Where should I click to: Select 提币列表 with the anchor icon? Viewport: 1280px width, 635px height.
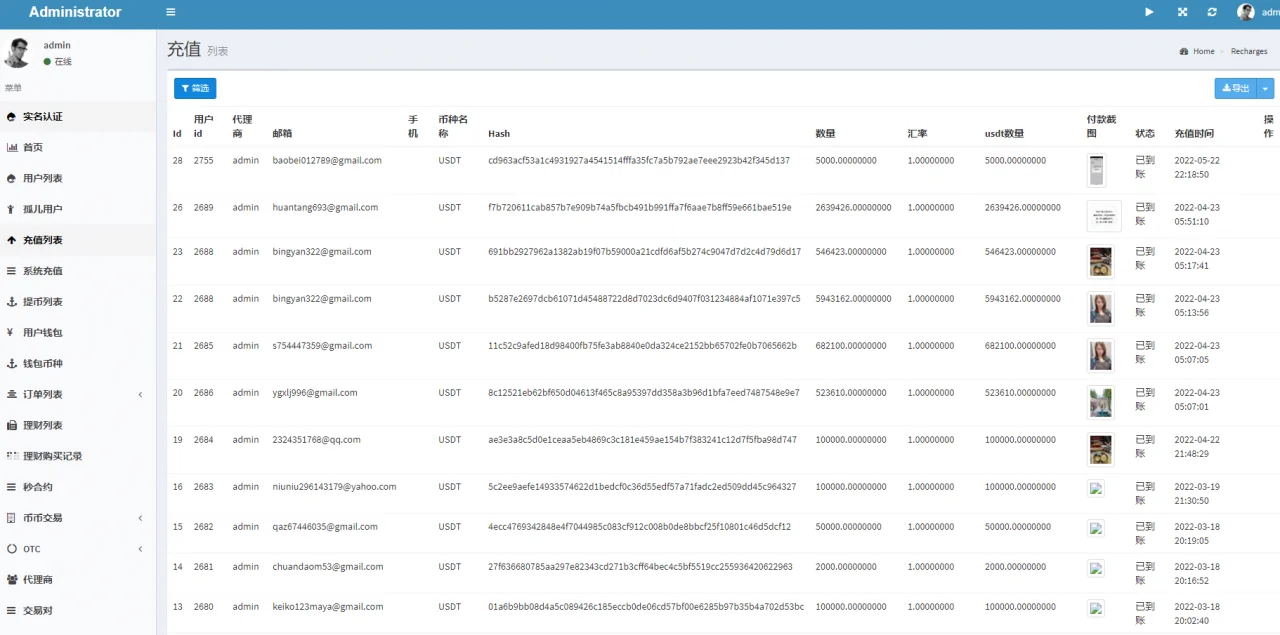point(42,302)
